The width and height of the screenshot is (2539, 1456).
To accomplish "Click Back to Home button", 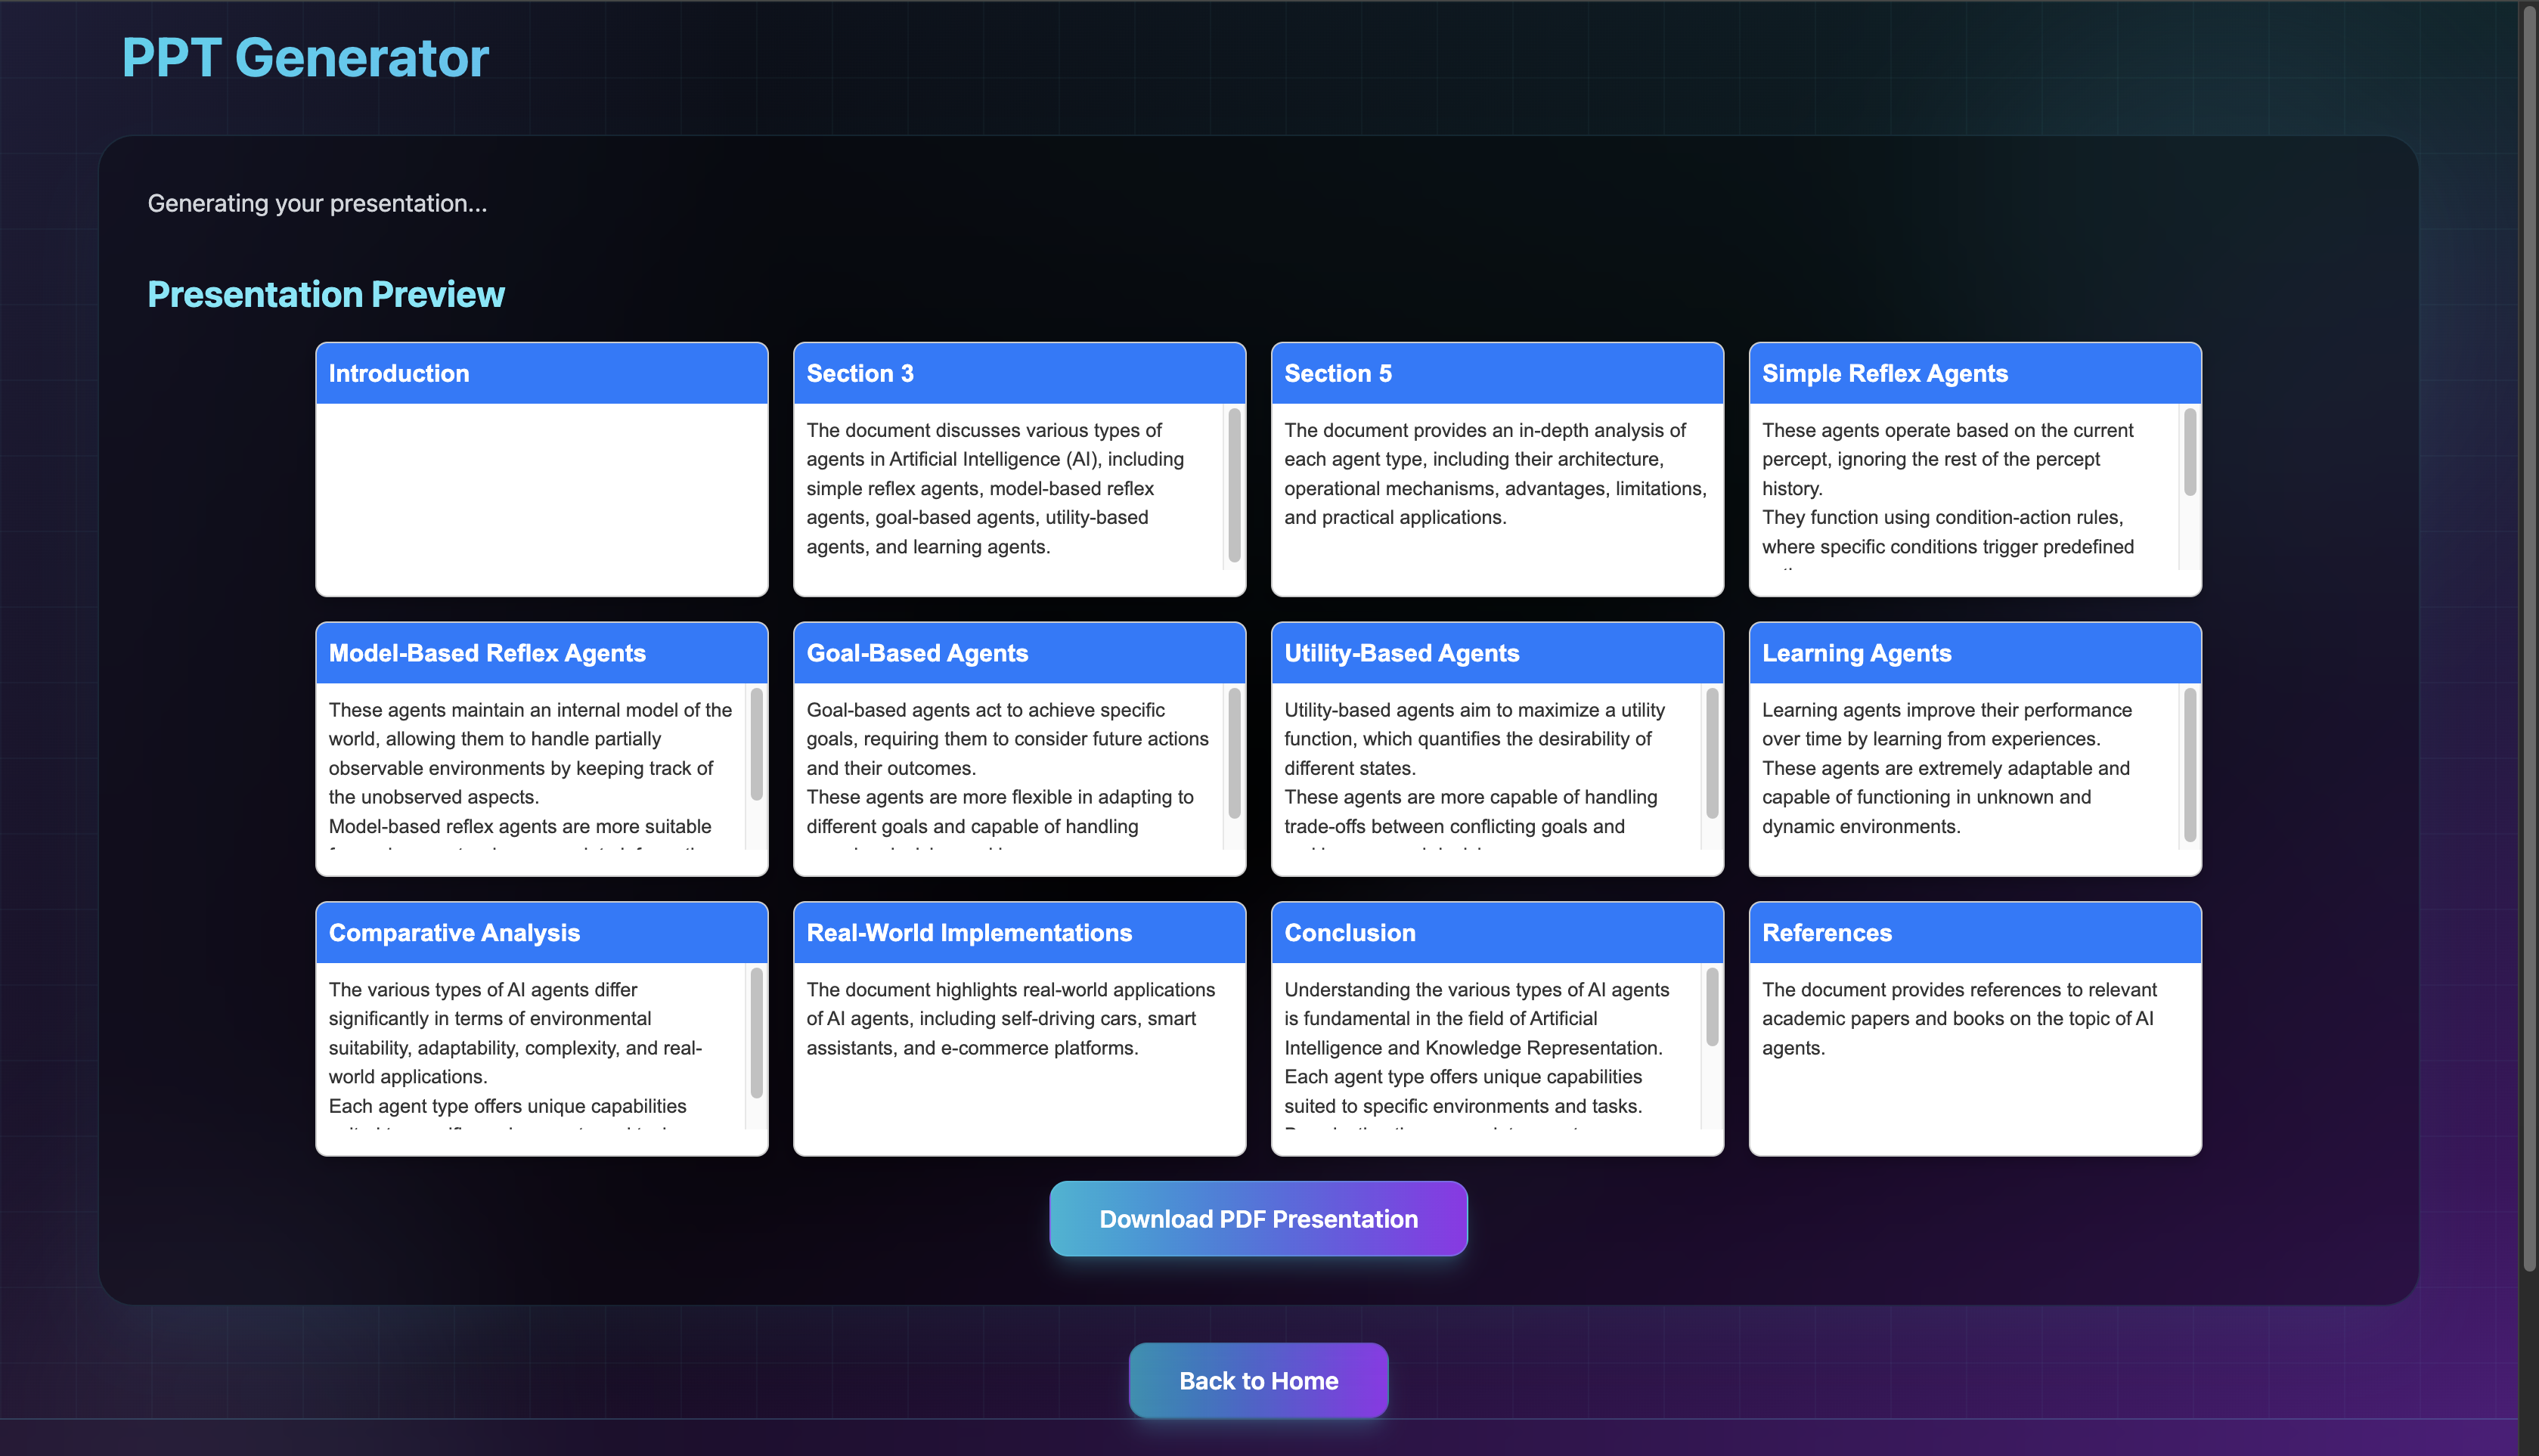I will [x=1258, y=1380].
